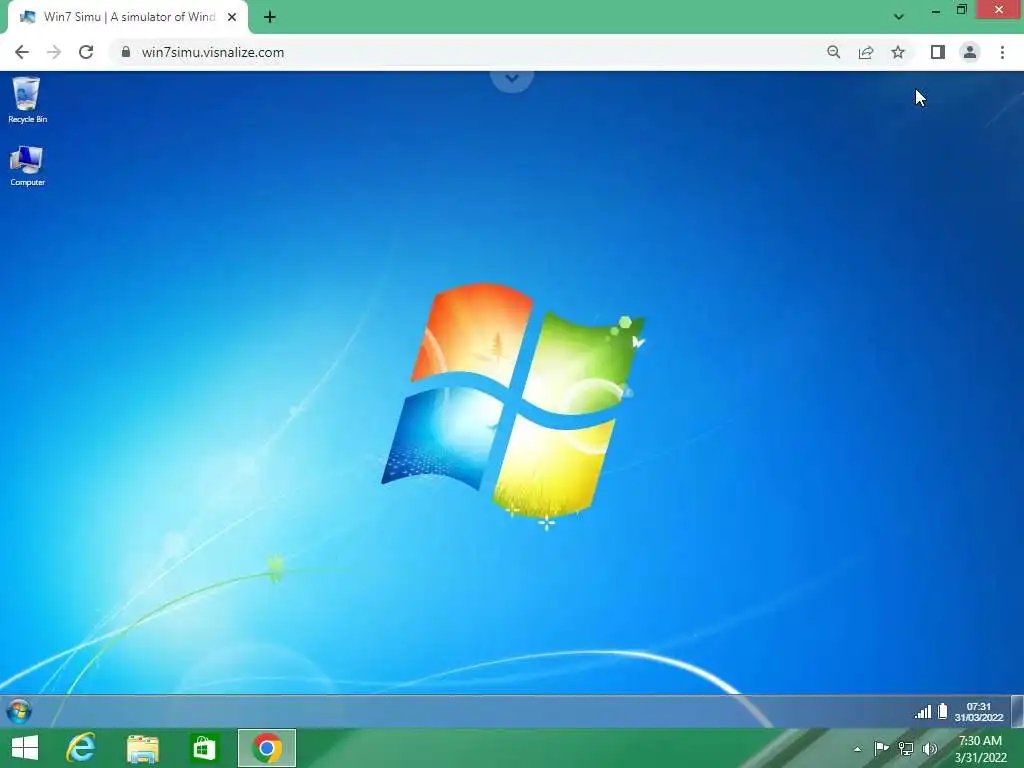Go forward in the browser
The width and height of the screenshot is (1024, 768).
54,52
